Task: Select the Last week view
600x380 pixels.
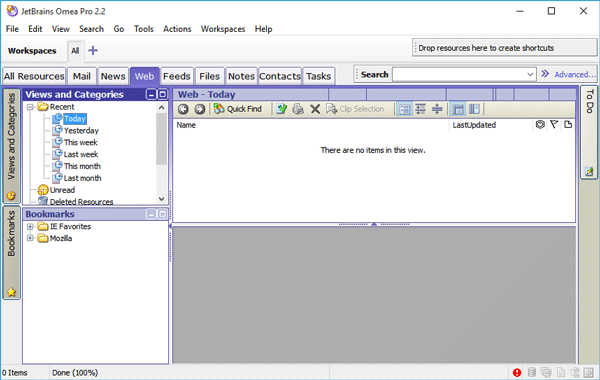Action: point(81,155)
